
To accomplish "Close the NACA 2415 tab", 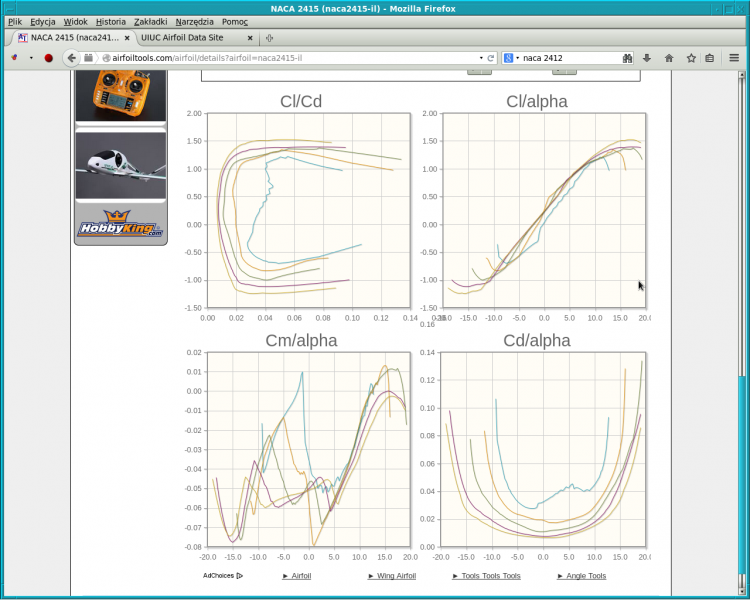I will pyautogui.click(x=127, y=38).
